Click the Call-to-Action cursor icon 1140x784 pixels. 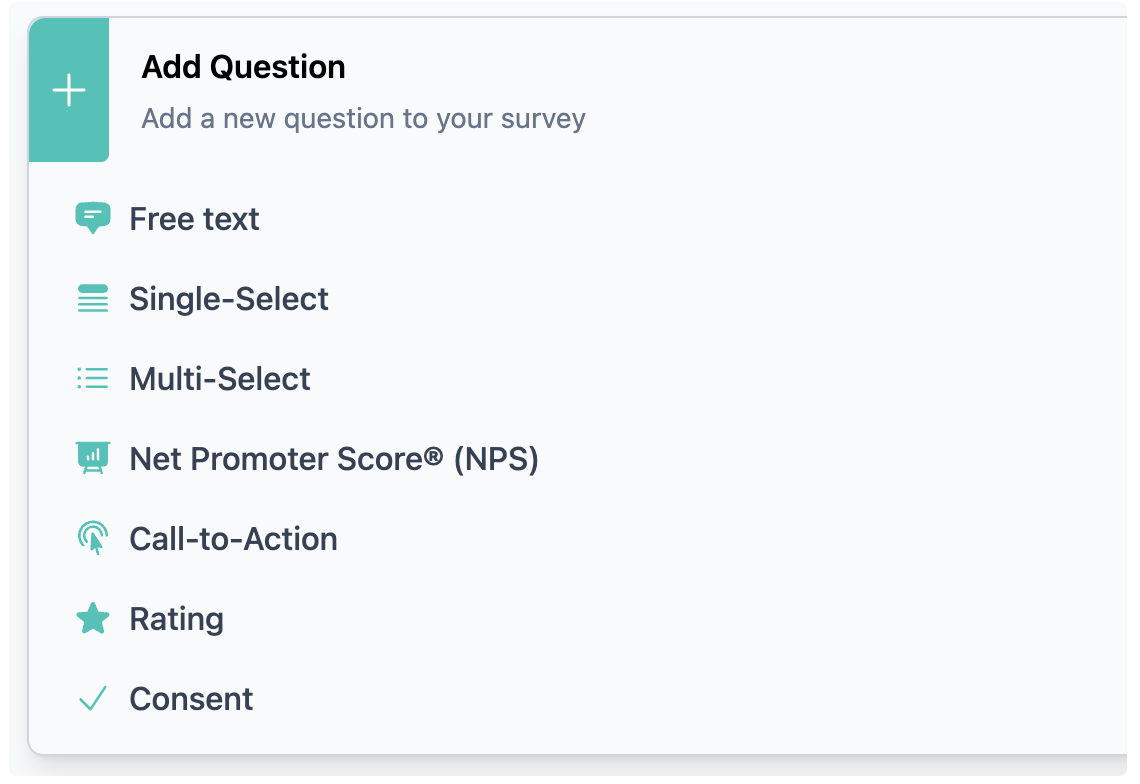point(93,538)
